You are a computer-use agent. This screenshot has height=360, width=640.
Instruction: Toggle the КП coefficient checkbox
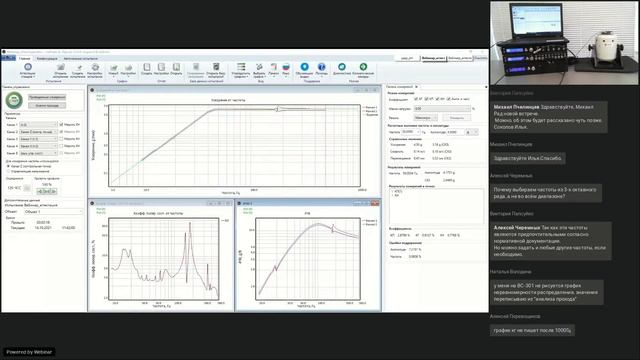point(426,99)
